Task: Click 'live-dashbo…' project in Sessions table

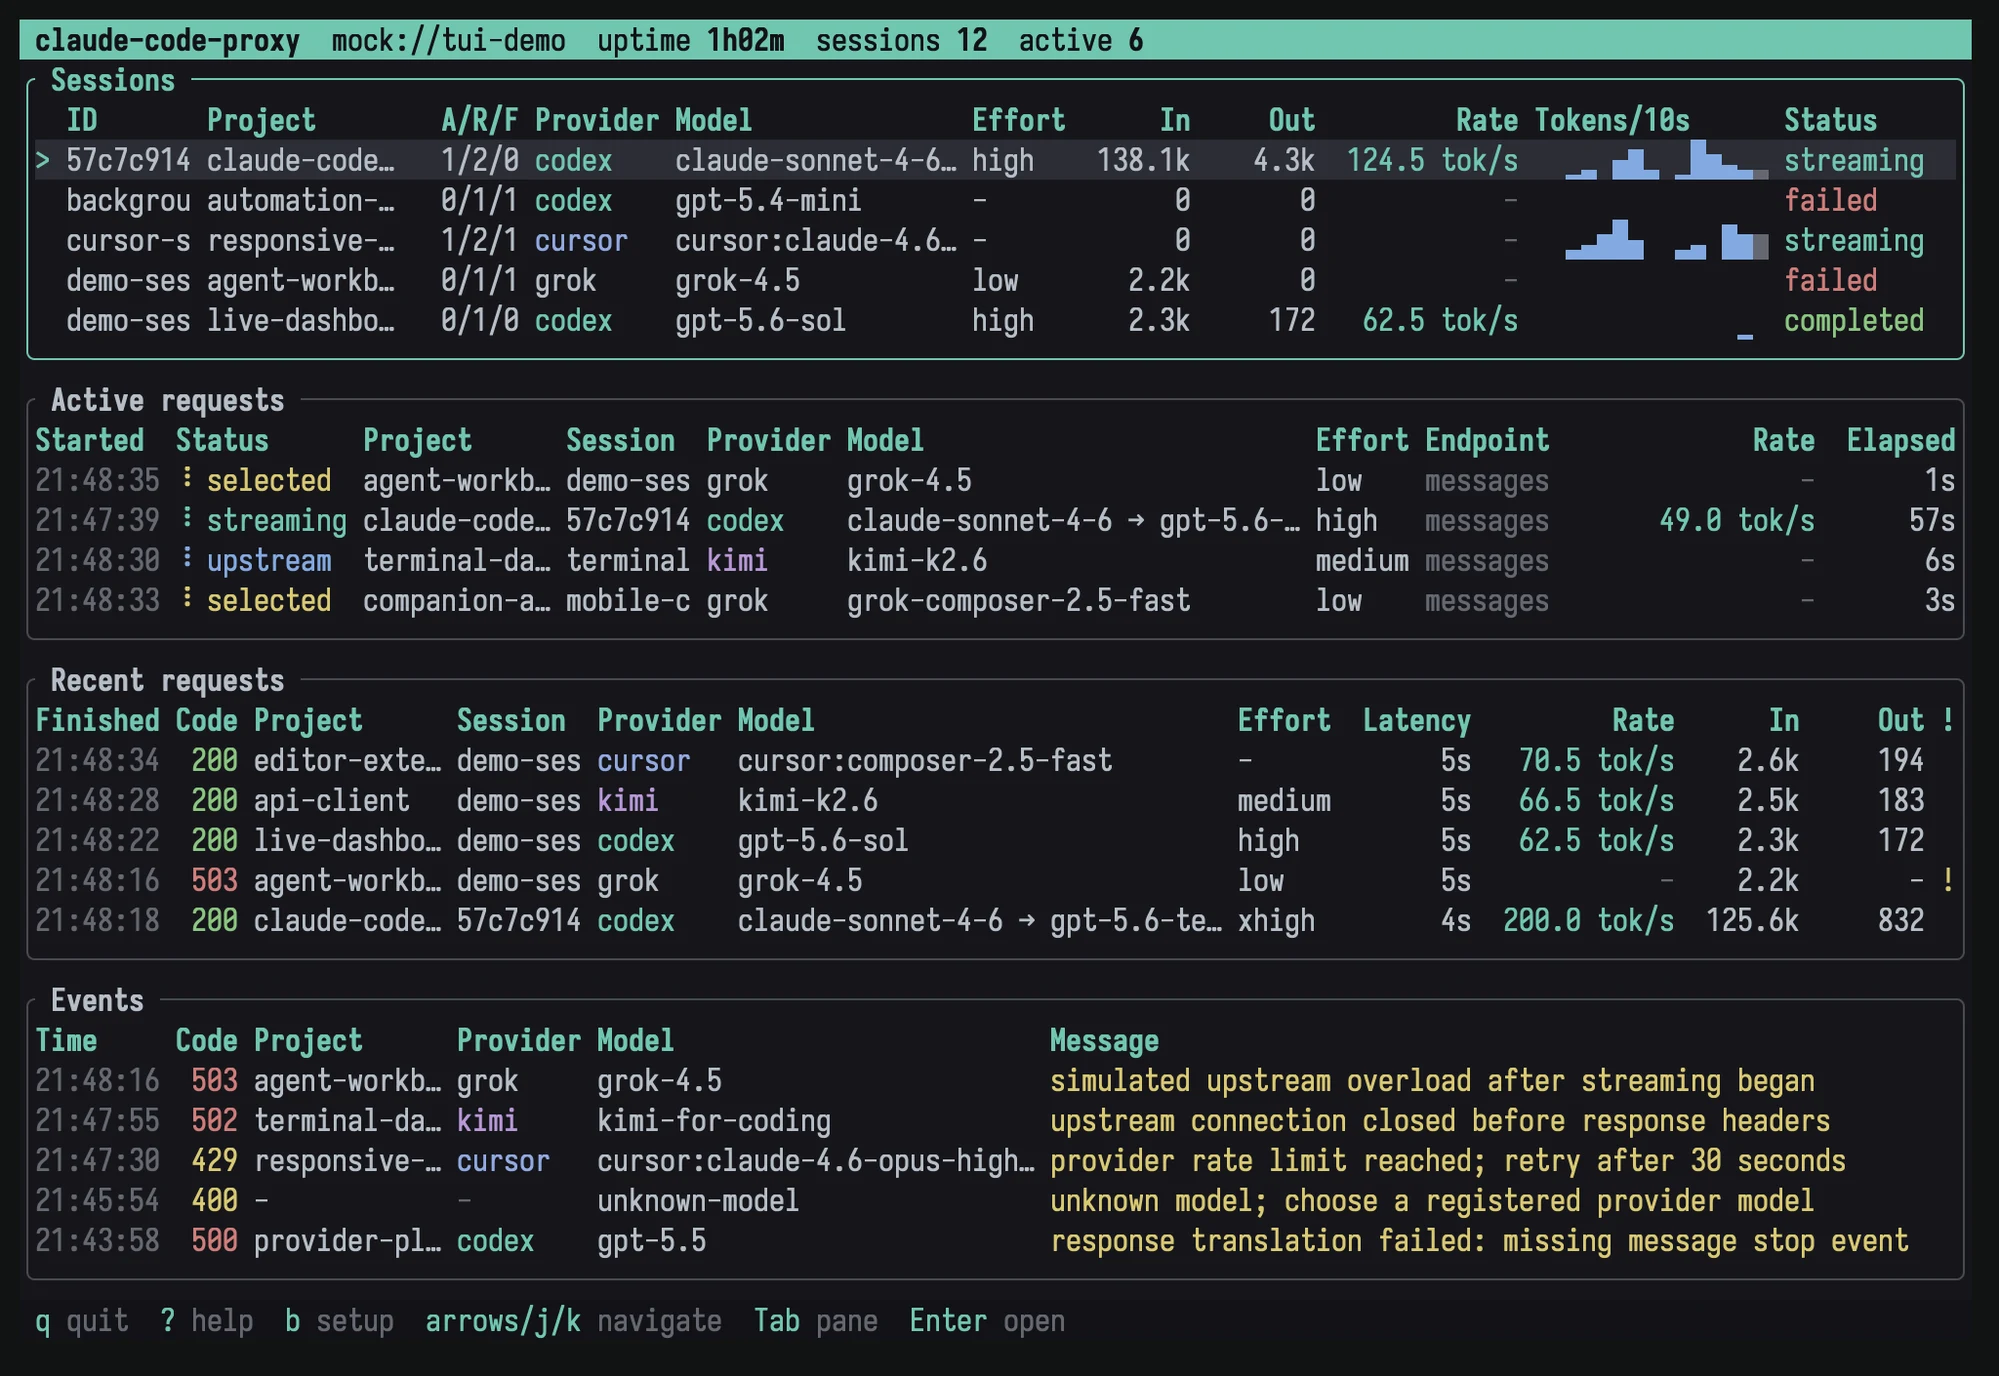Action: (x=301, y=321)
